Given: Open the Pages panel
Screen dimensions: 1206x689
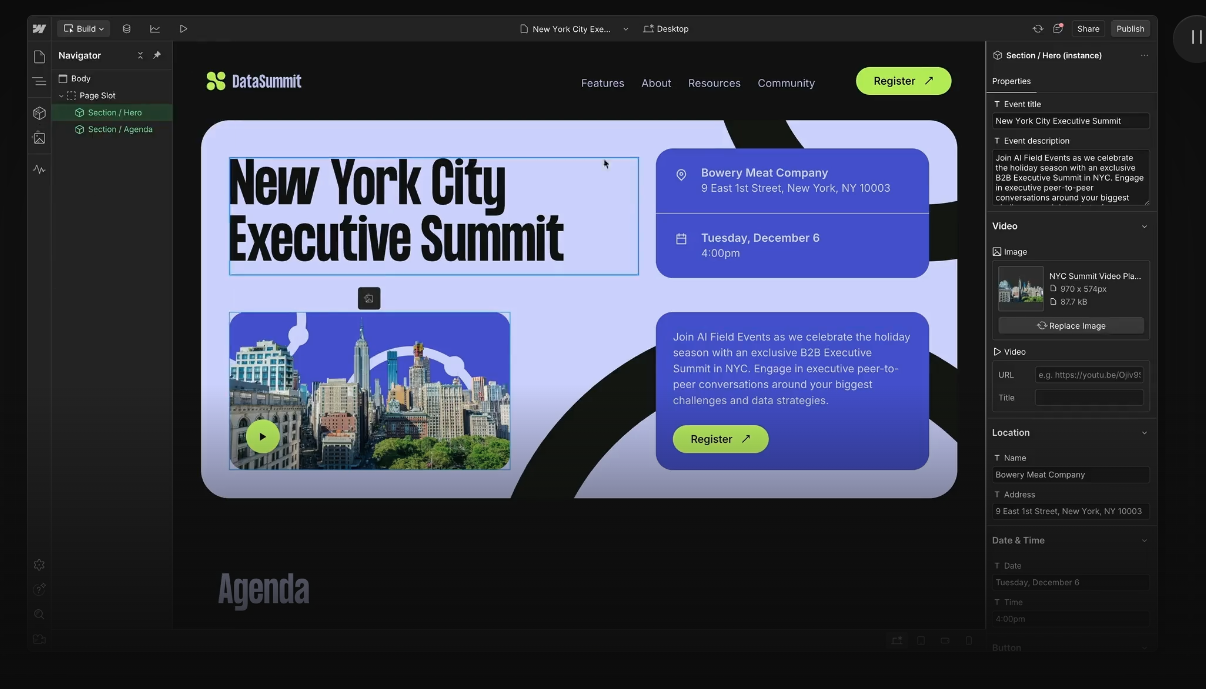Looking at the screenshot, I should tap(39, 58).
